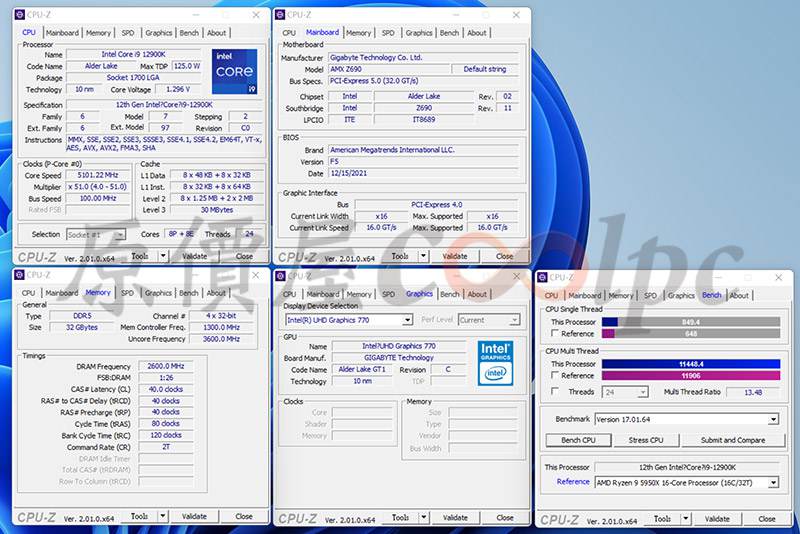Click the Stress CPU button
Screen dimensions: 800x534
coord(646,440)
